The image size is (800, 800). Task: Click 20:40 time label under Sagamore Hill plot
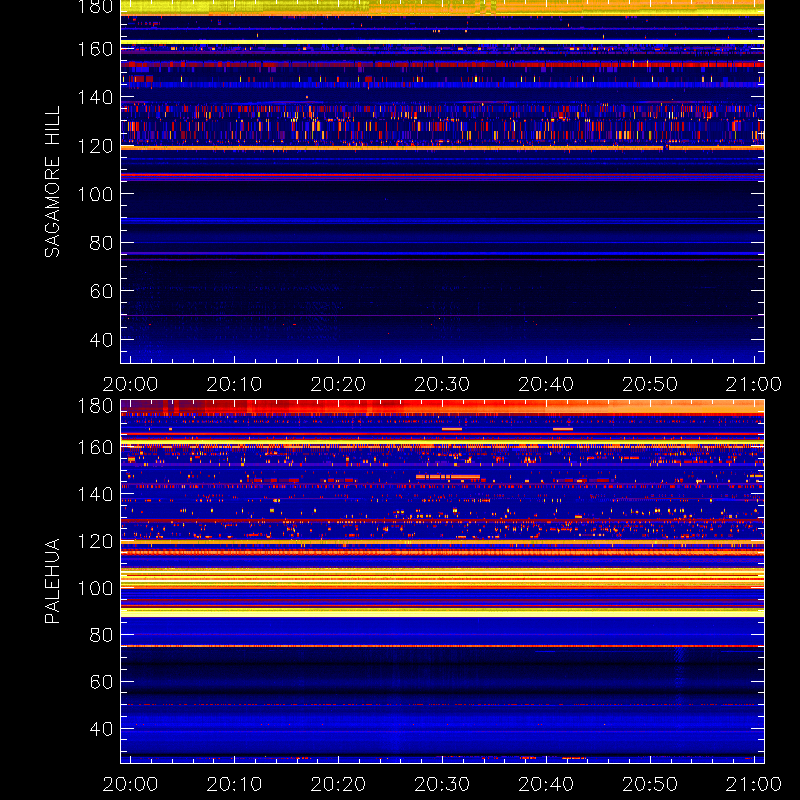pos(546,384)
